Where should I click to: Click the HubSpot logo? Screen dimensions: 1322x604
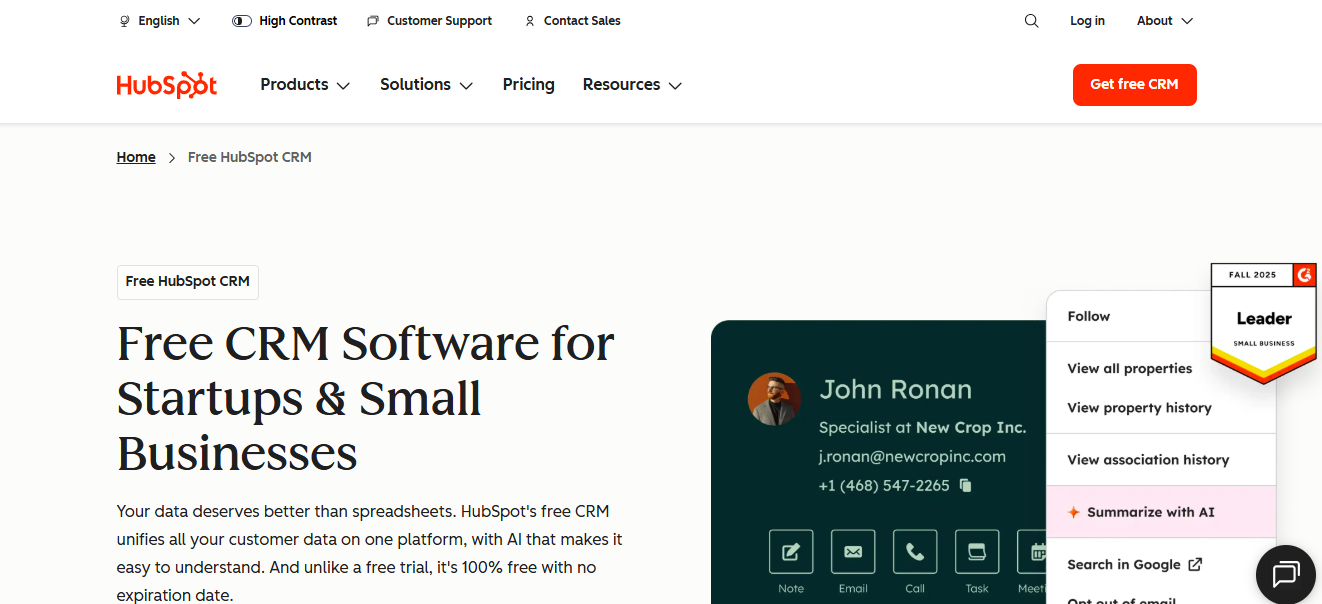point(166,84)
